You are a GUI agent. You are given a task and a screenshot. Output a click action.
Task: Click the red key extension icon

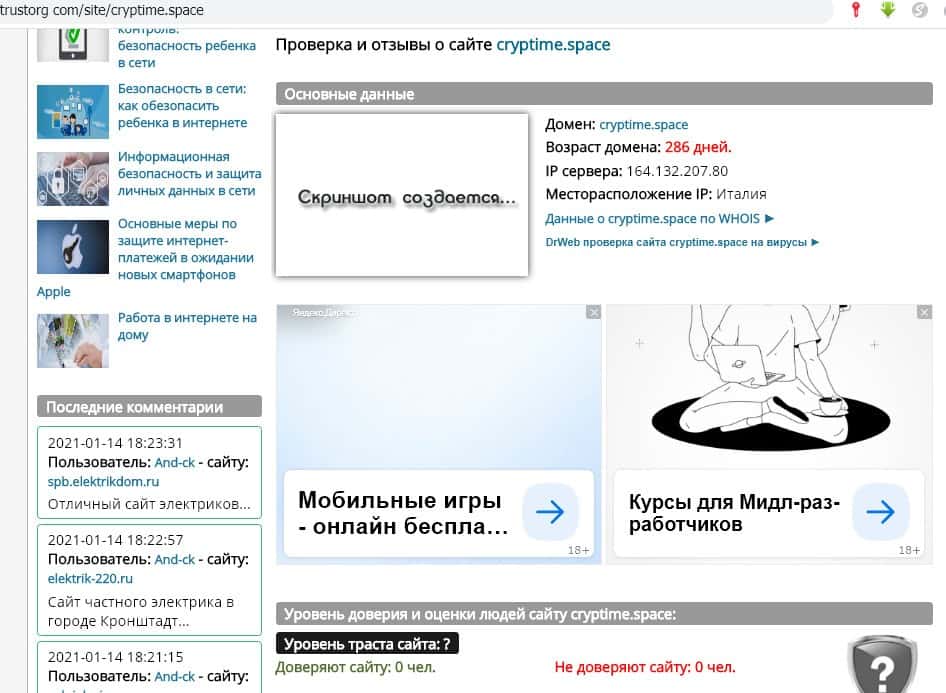pos(856,10)
